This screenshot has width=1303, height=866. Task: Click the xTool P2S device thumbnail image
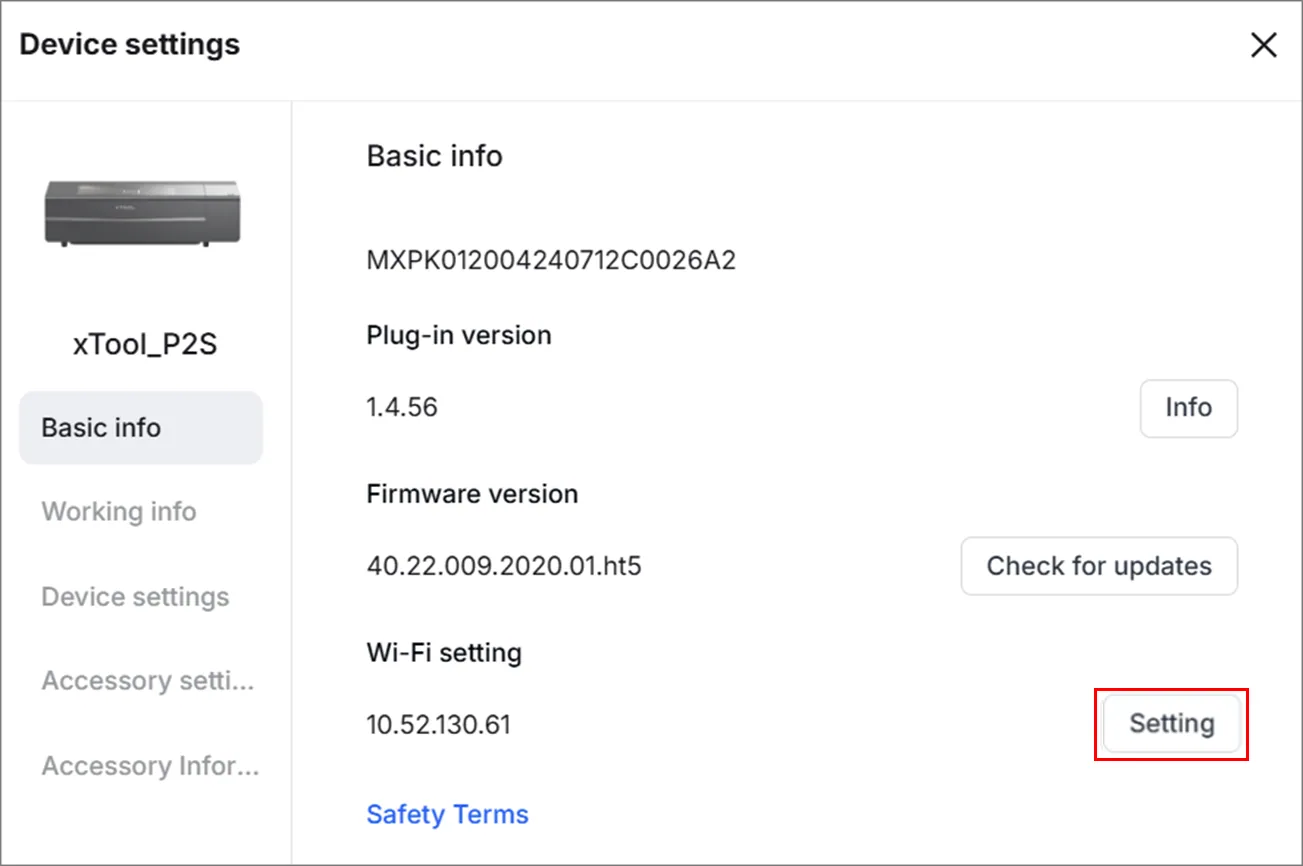click(142, 213)
